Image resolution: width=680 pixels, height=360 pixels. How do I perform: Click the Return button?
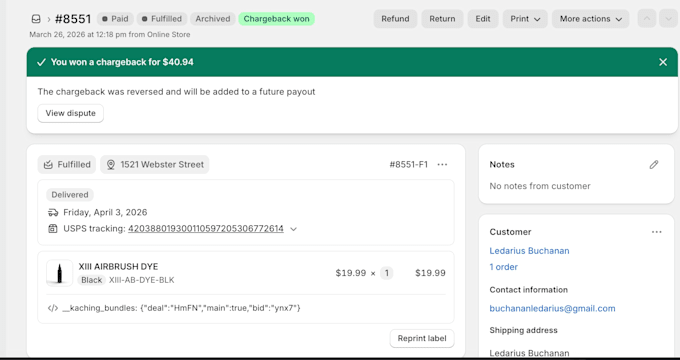click(442, 19)
